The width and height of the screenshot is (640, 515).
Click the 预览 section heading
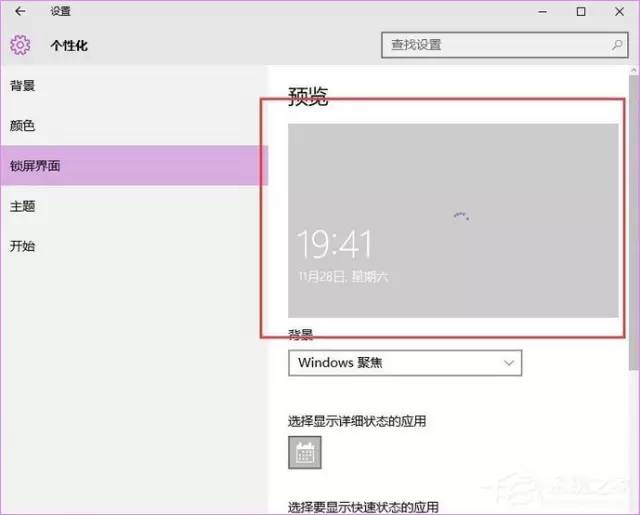click(x=308, y=97)
